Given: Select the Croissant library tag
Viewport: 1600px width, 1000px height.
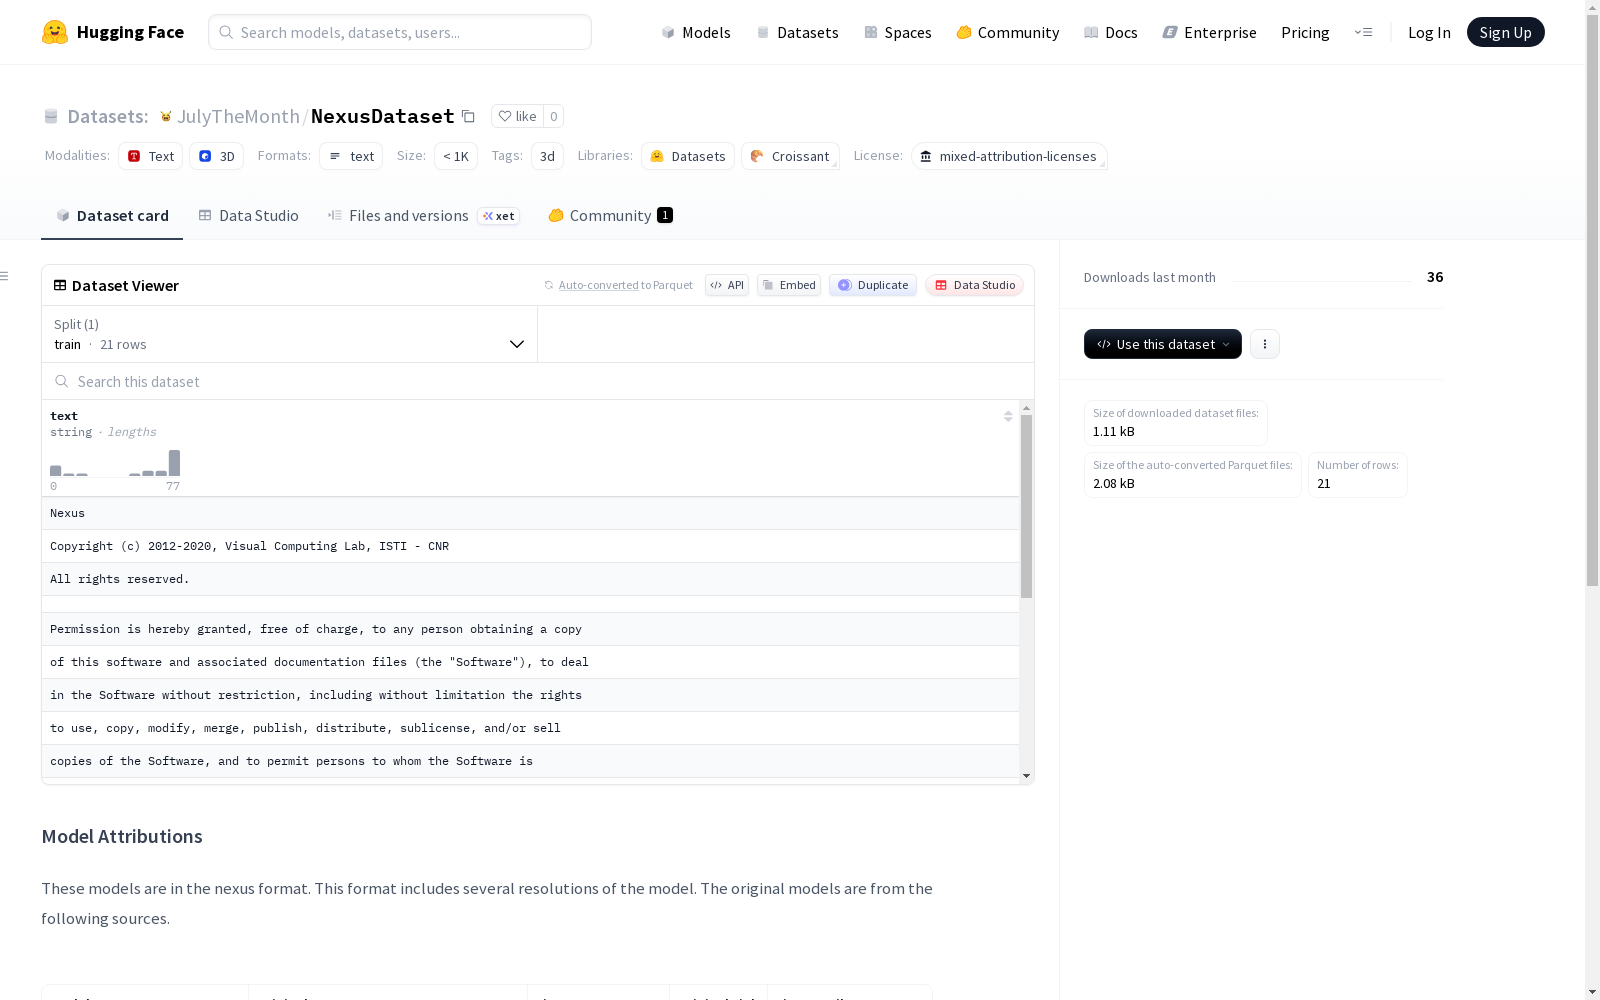Looking at the screenshot, I should (790, 156).
